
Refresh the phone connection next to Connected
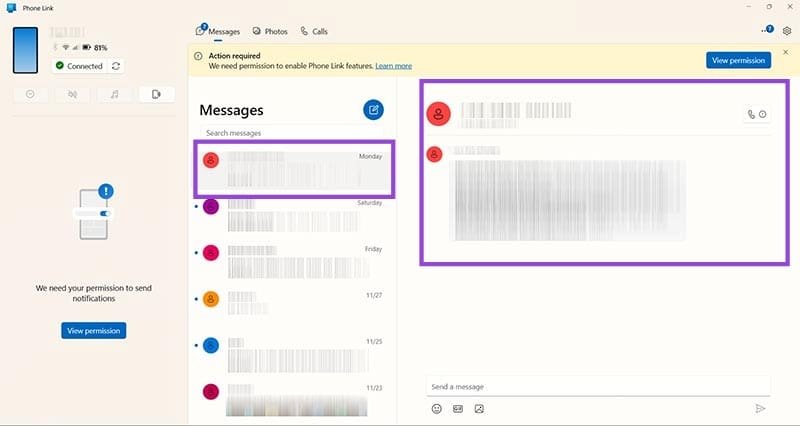click(116, 66)
